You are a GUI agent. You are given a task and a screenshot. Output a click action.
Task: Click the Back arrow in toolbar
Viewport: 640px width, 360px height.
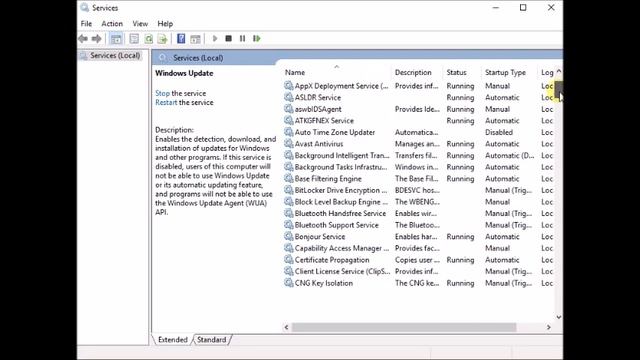click(83, 39)
